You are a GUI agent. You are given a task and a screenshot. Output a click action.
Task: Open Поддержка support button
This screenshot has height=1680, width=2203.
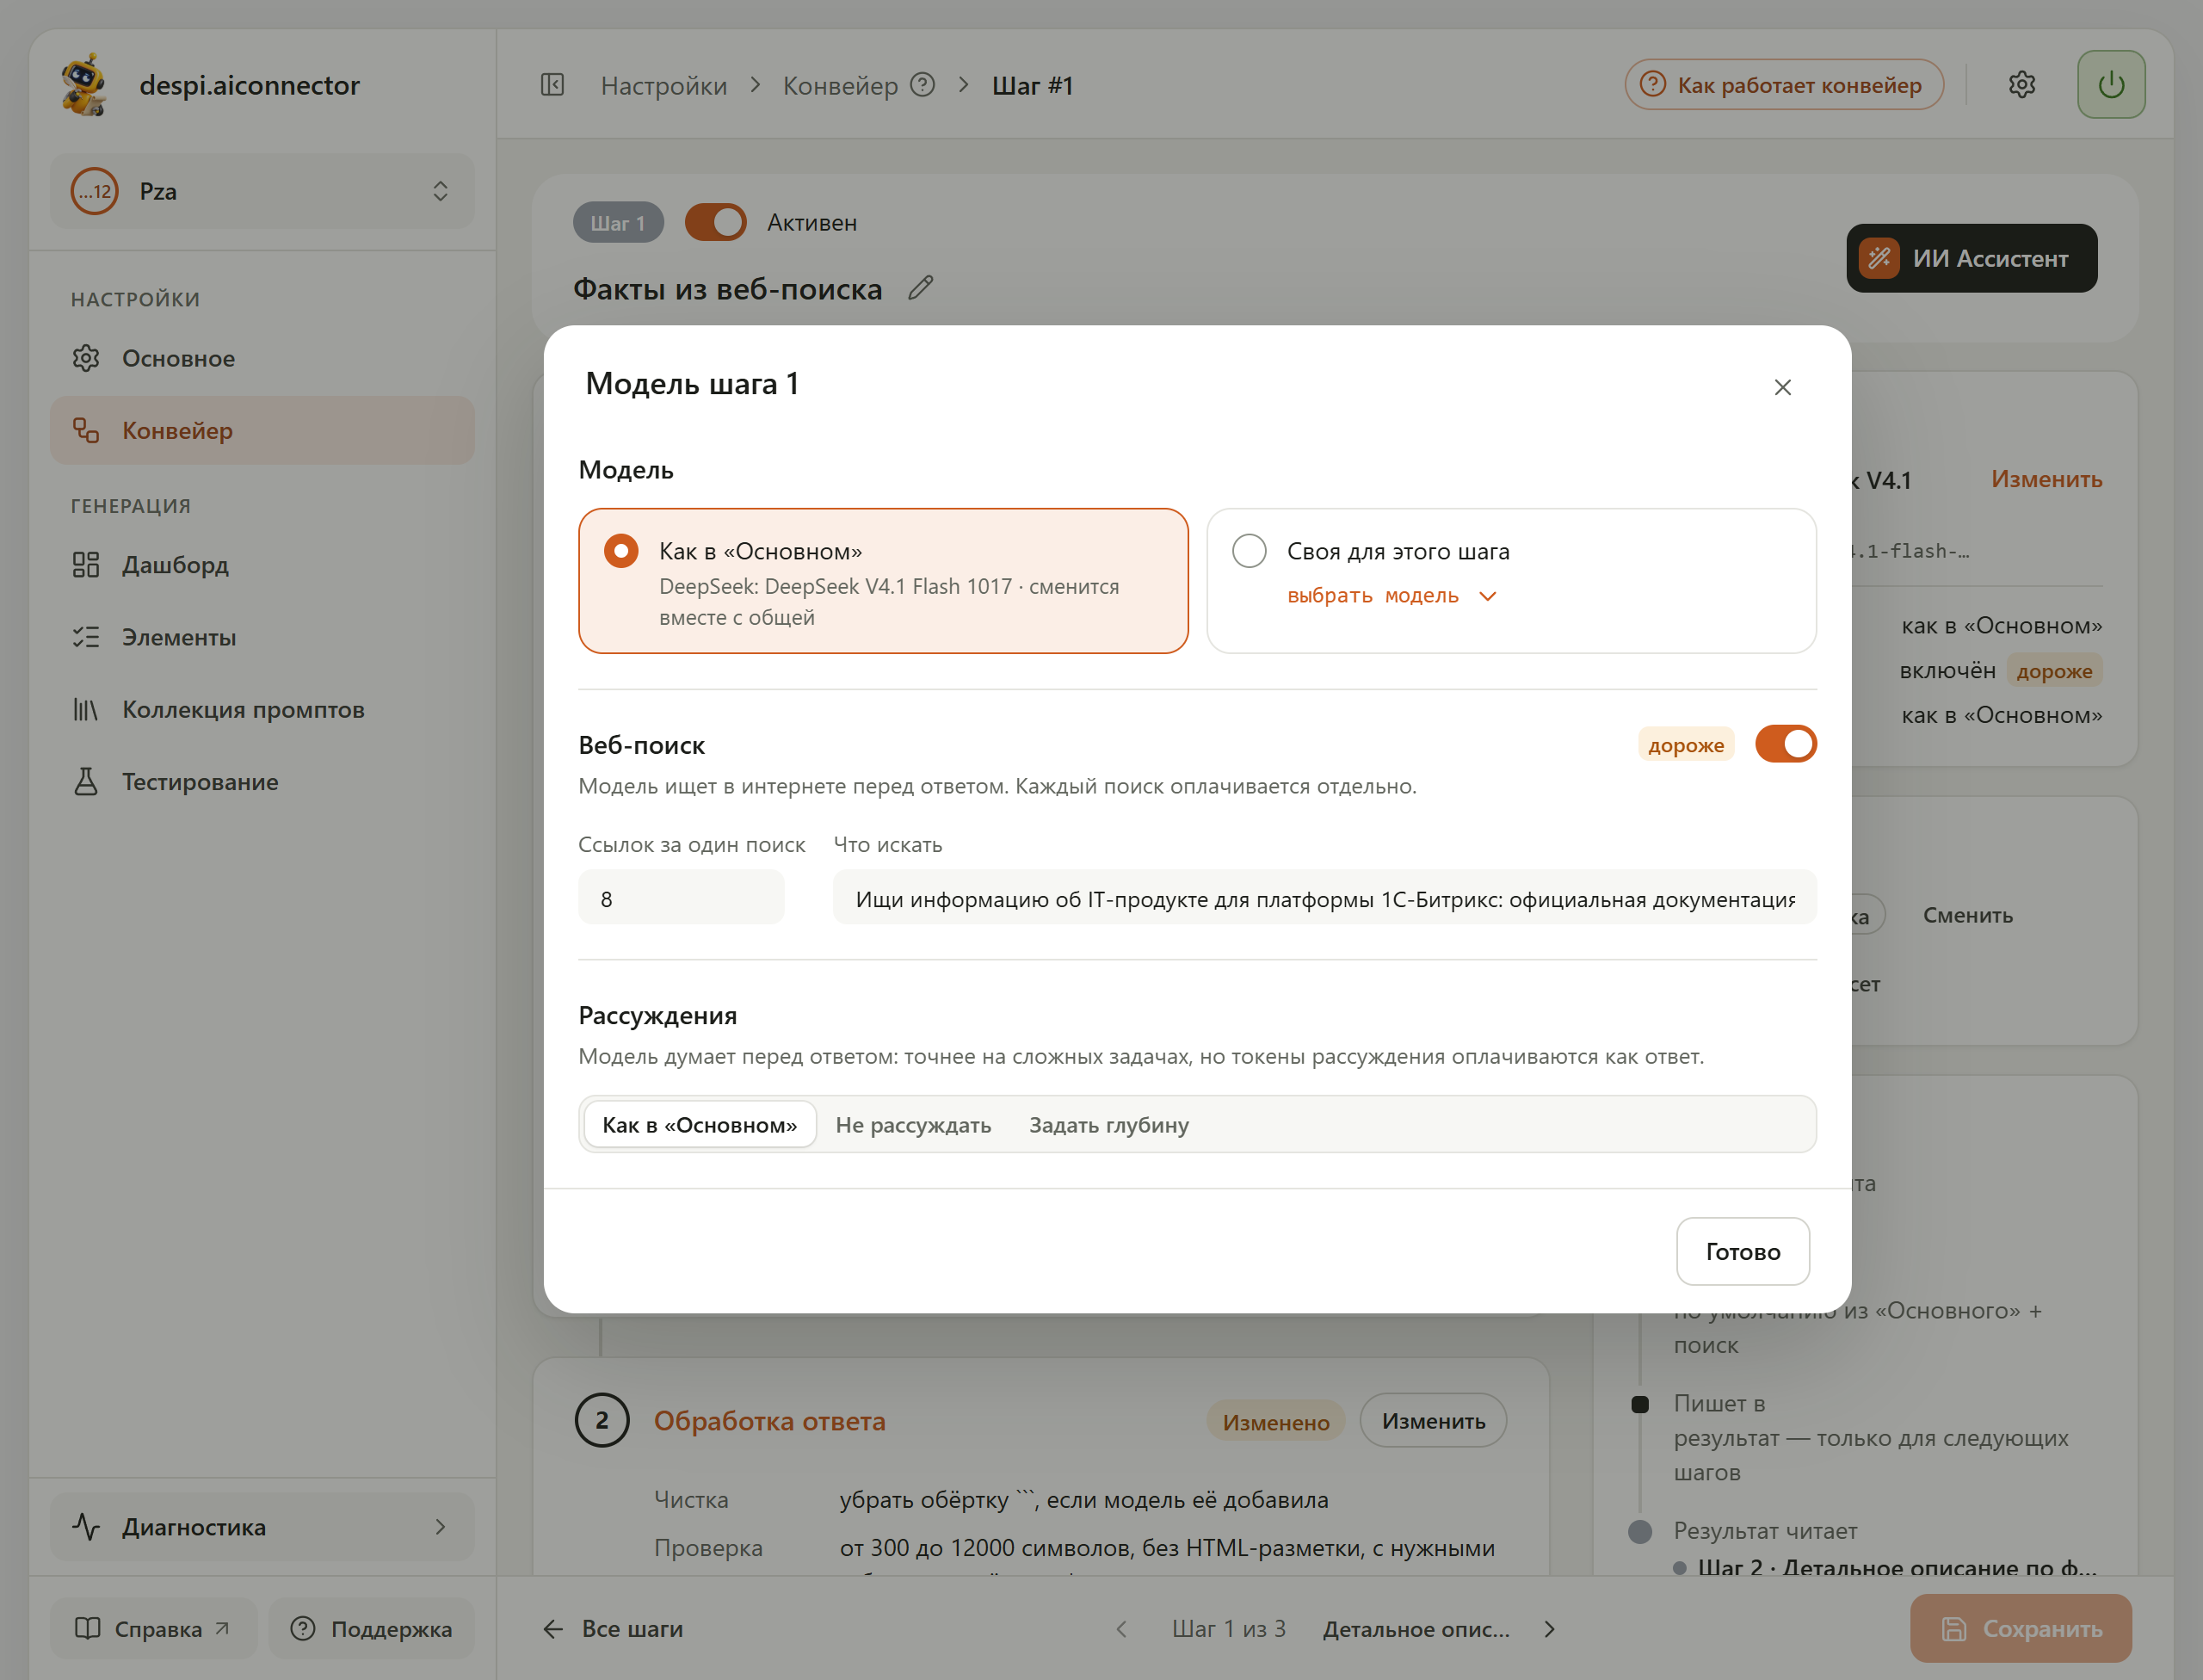click(x=372, y=1629)
